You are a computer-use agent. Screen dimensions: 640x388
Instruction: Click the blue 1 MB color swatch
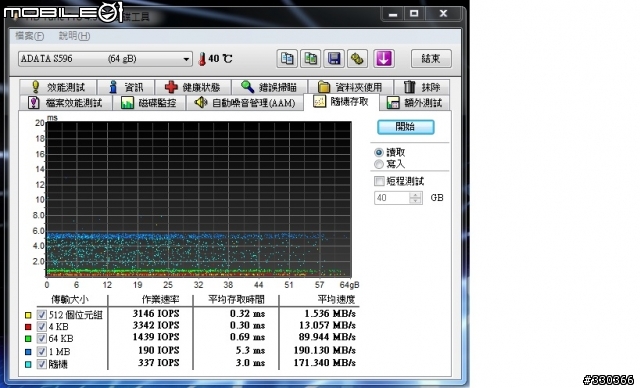pos(28,352)
